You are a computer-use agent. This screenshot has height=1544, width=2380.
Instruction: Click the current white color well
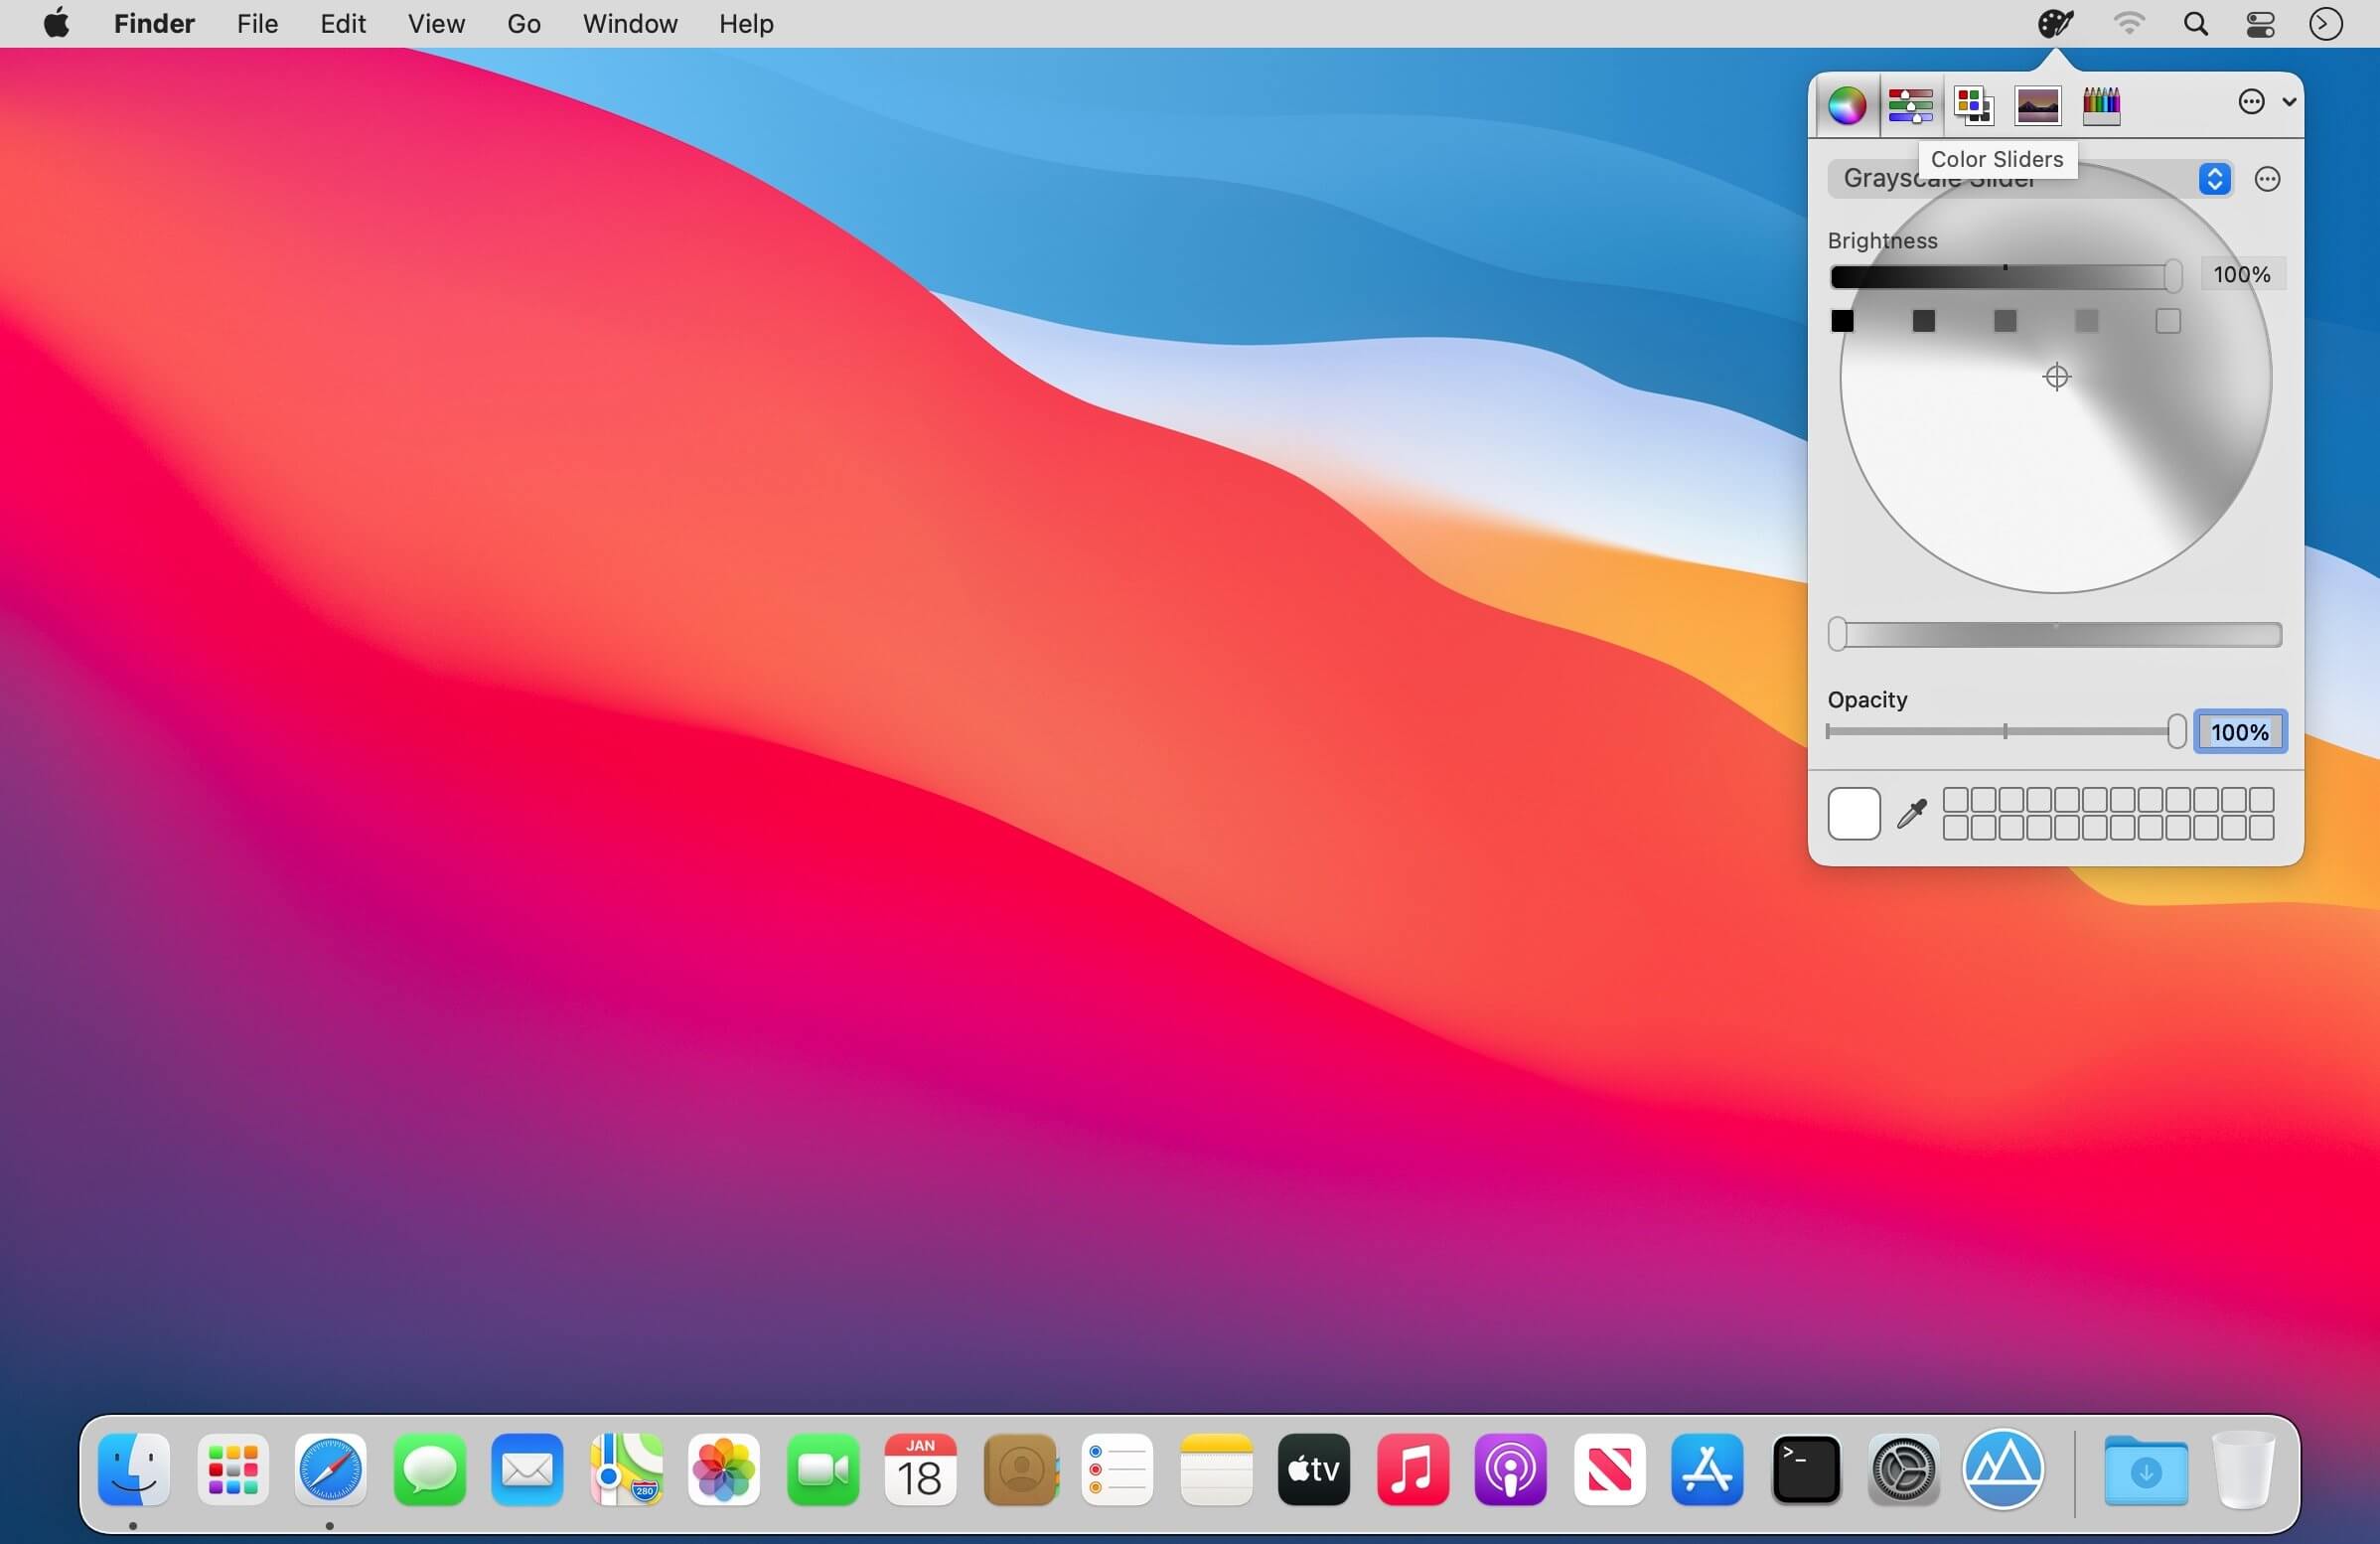click(x=1853, y=813)
